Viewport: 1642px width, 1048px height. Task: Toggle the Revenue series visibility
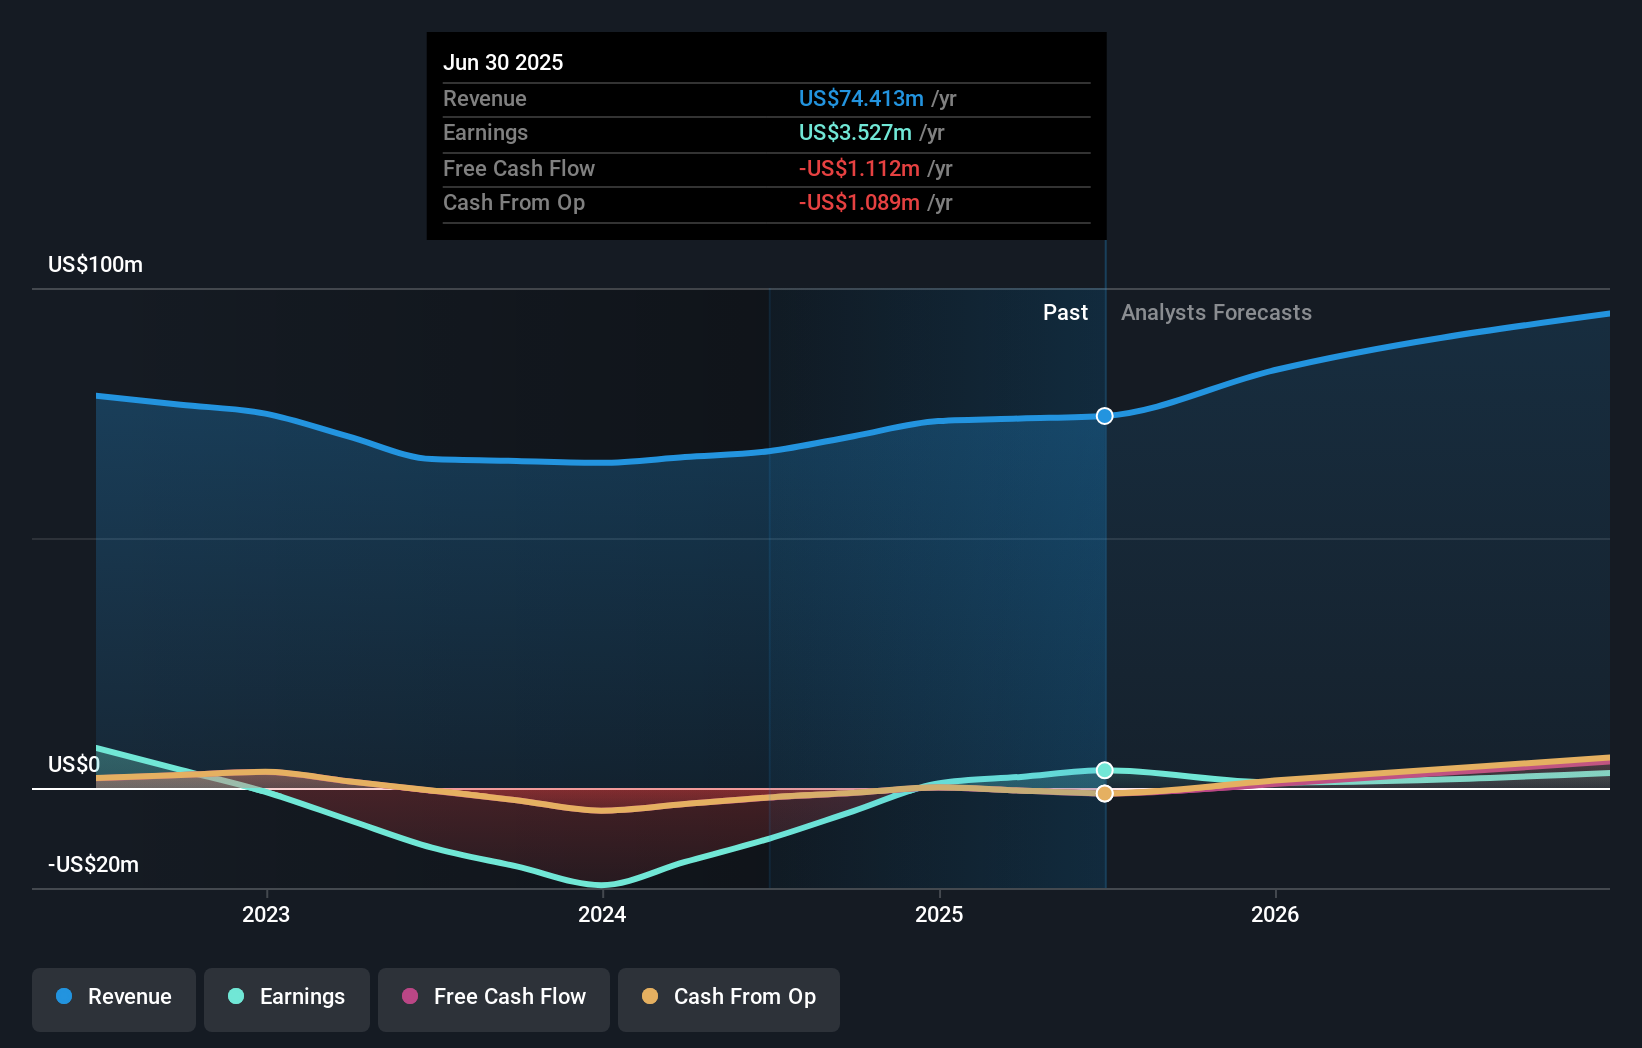click(x=113, y=997)
